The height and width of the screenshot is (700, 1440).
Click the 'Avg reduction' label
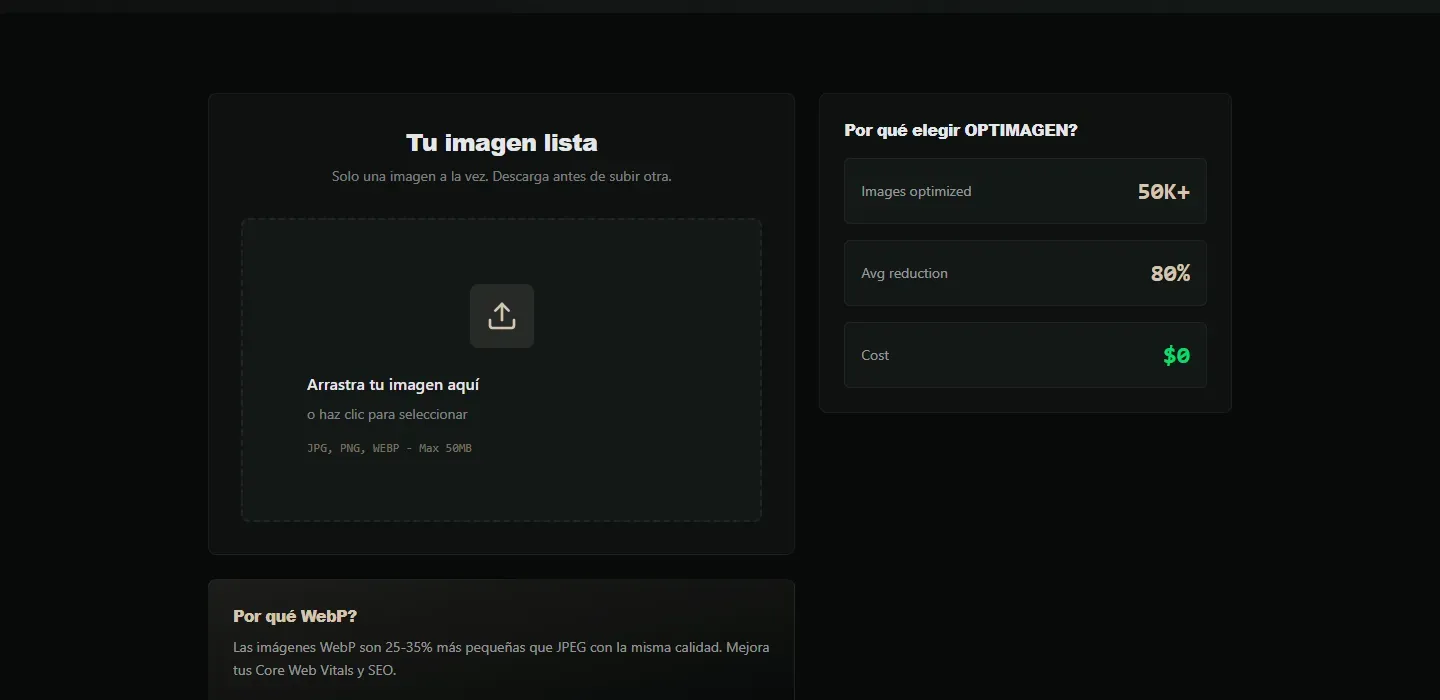pyautogui.click(x=904, y=273)
